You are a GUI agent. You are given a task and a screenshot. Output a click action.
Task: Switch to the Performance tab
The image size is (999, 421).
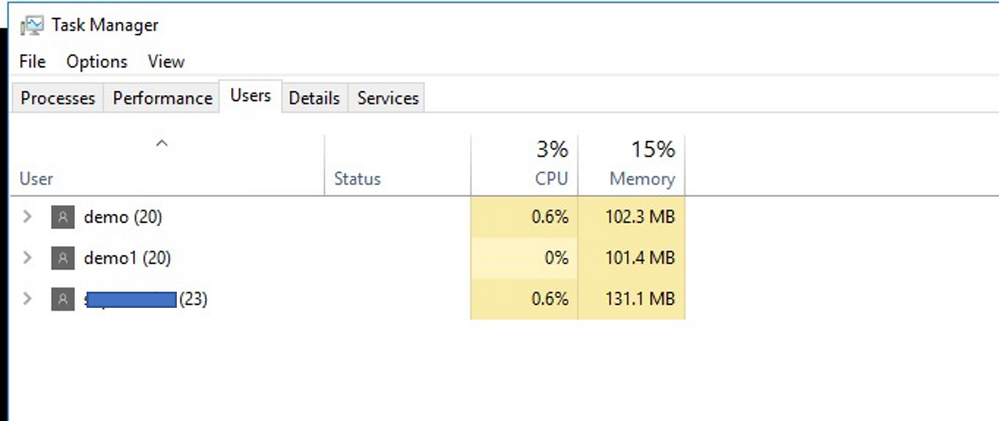pyautogui.click(x=162, y=98)
